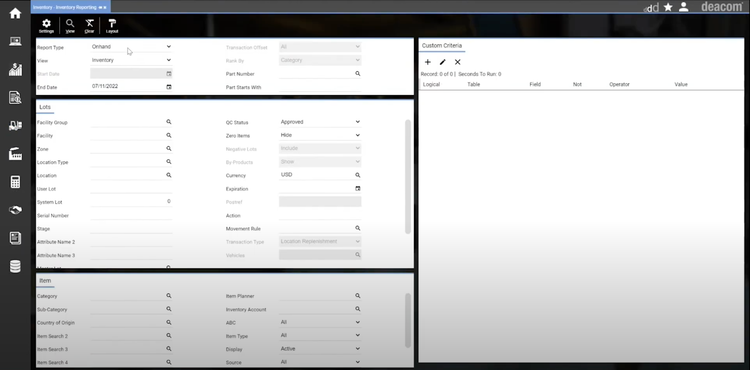Open Location Type search lookup

pyautogui.click(x=169, y=162)
